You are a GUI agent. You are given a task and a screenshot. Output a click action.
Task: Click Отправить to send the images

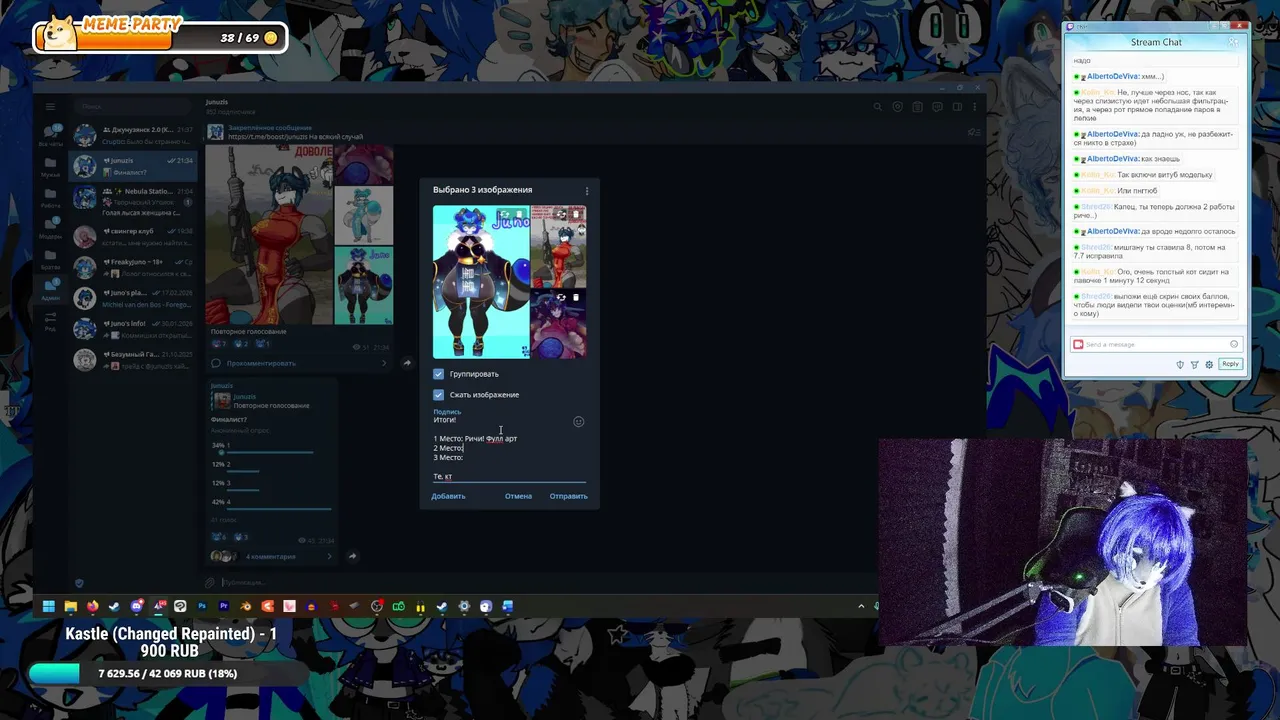(x=568, y=496)
